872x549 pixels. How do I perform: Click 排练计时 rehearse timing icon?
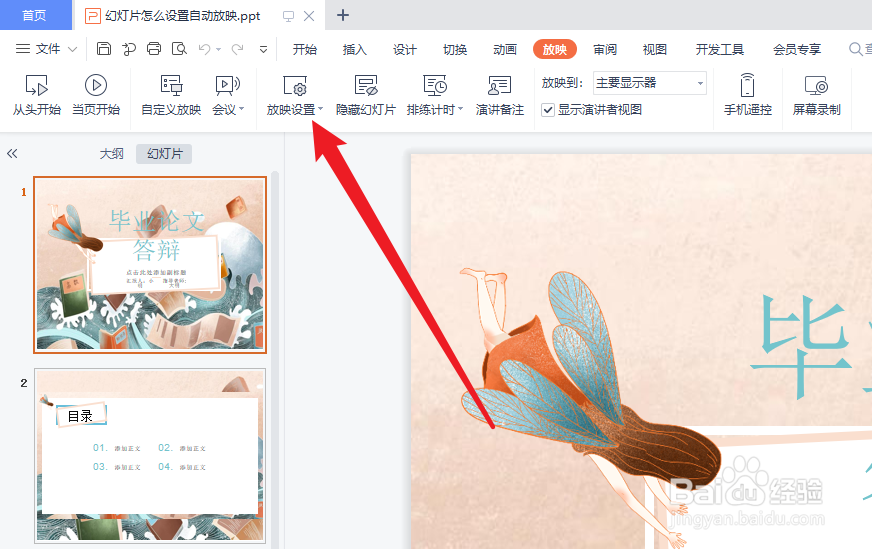pos(435,86)
